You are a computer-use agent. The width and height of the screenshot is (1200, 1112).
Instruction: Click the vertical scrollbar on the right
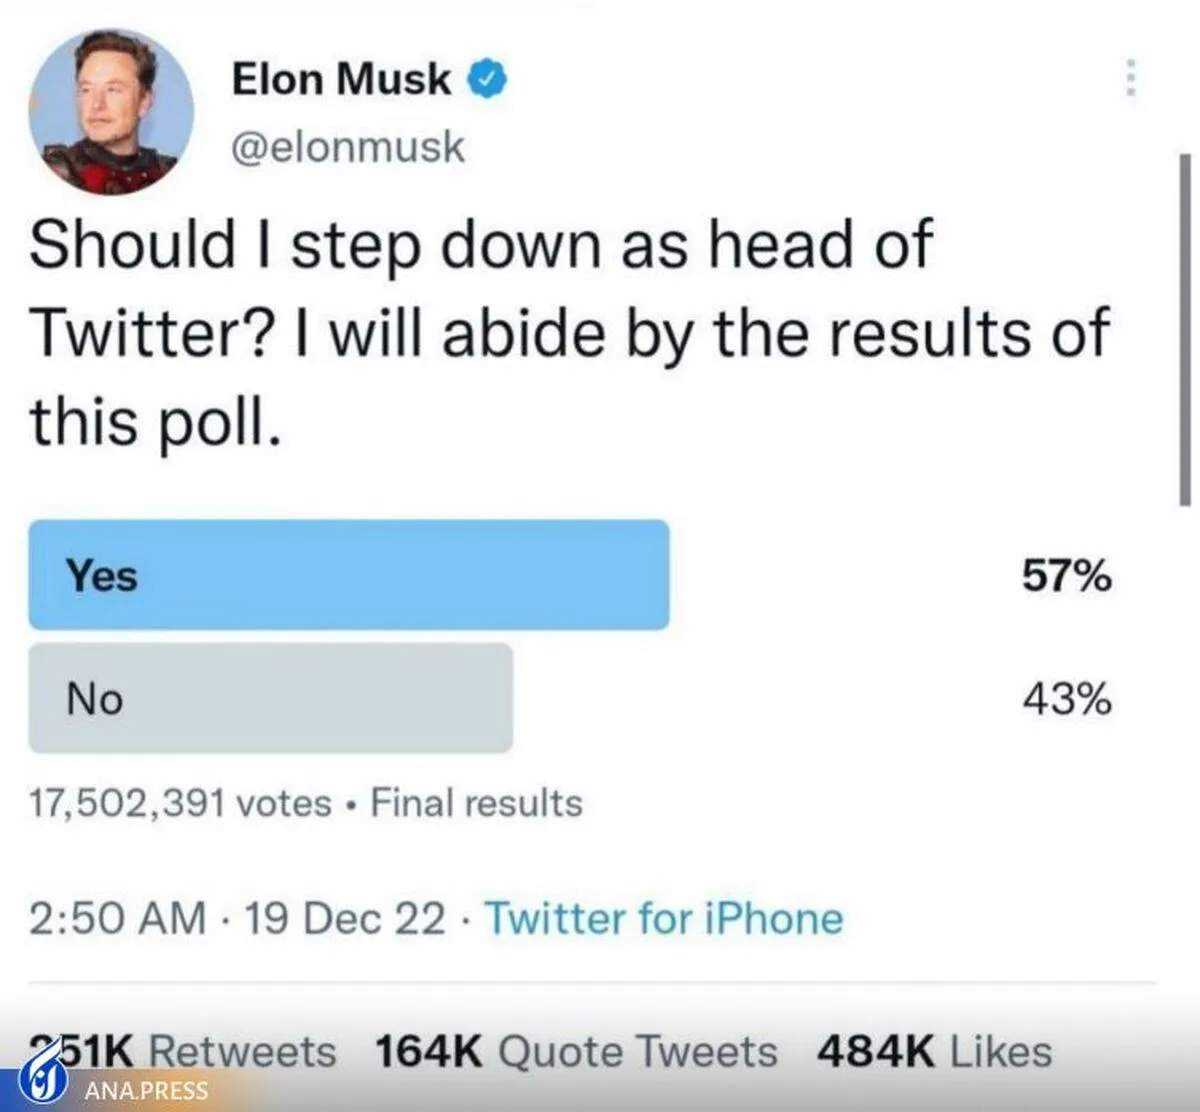click(x=1185, y=330)
